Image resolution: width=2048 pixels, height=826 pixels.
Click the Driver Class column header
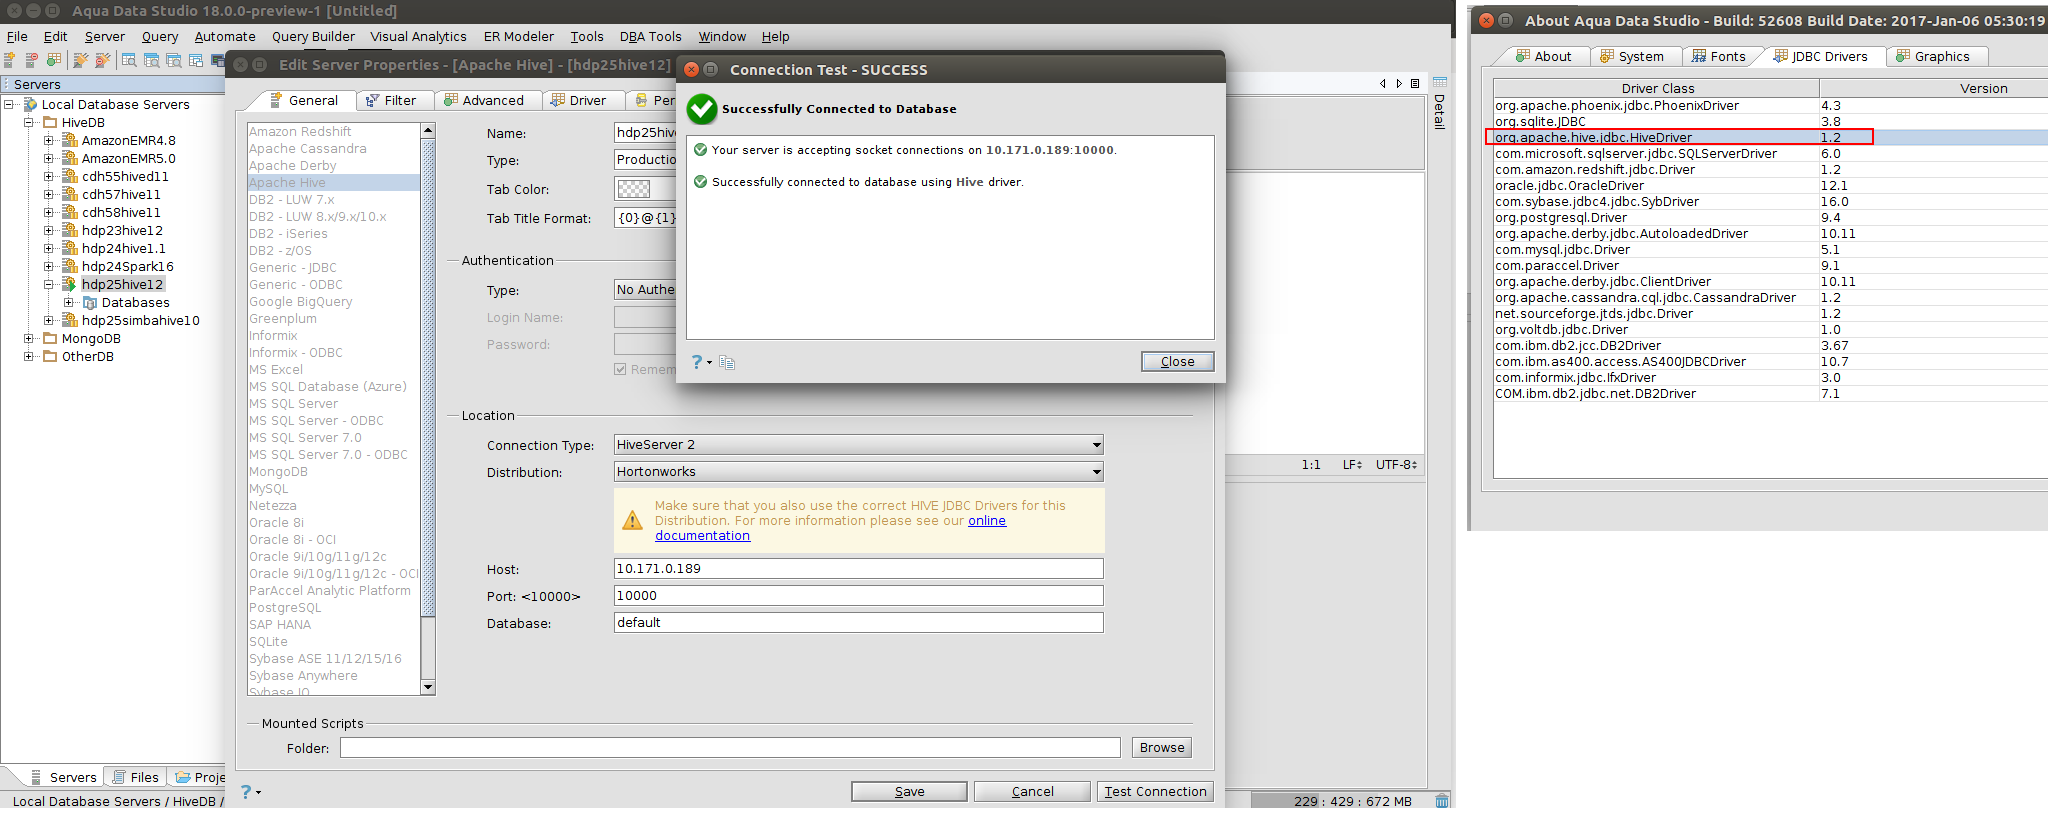pyautogui.click(x=1657, y=88)
